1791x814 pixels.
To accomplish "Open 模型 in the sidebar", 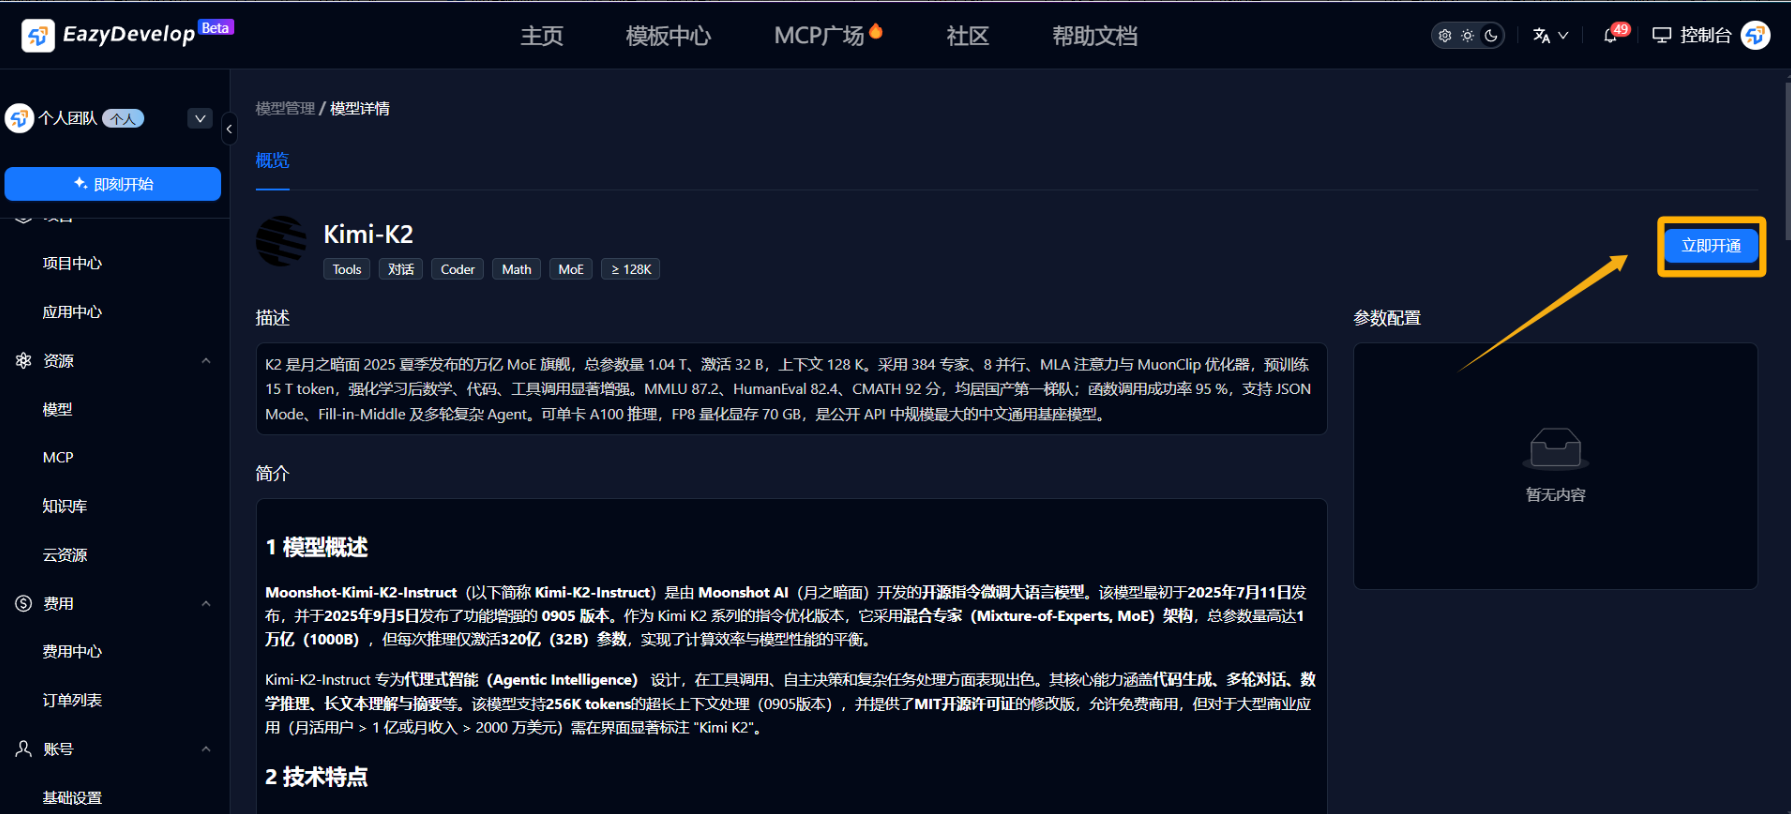I will tap(57, 409).
